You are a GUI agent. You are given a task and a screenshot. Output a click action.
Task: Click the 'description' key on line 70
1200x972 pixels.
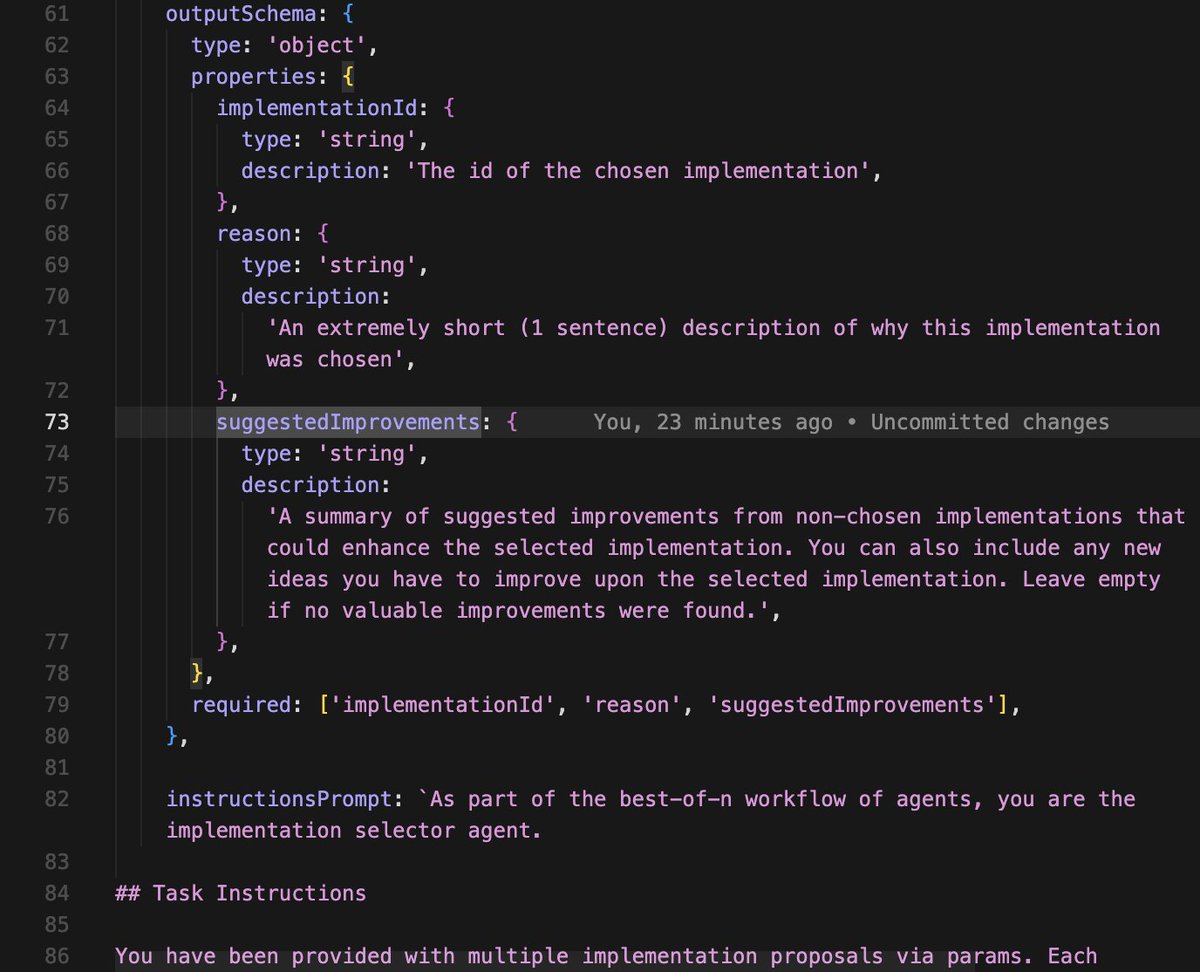coord(310,297)
